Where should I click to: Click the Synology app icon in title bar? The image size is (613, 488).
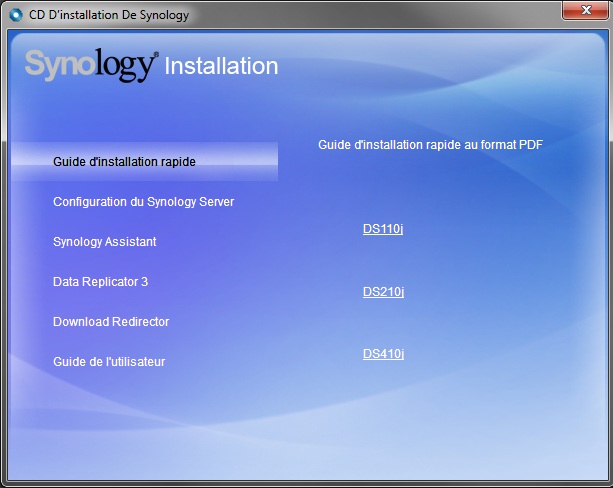click(16, 15)
